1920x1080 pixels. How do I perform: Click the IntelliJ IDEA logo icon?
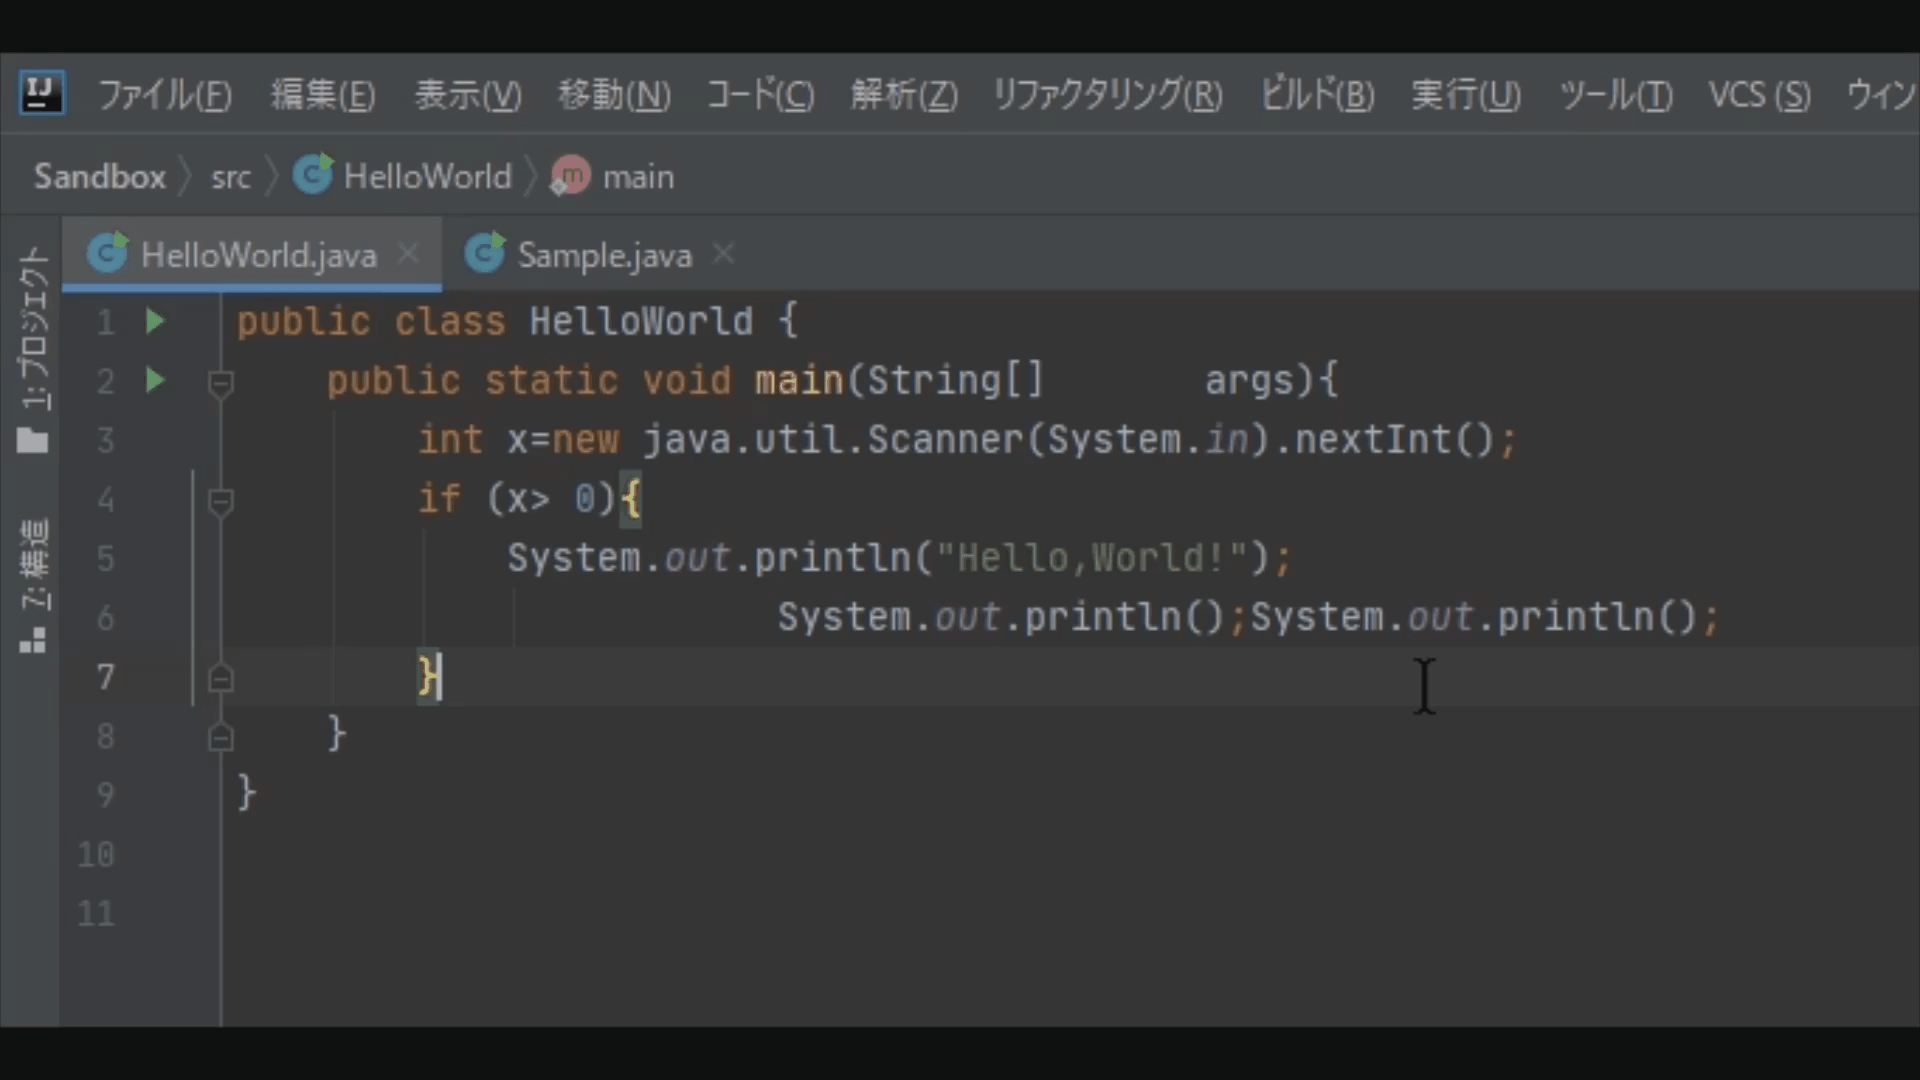click(x=41, y=94)
